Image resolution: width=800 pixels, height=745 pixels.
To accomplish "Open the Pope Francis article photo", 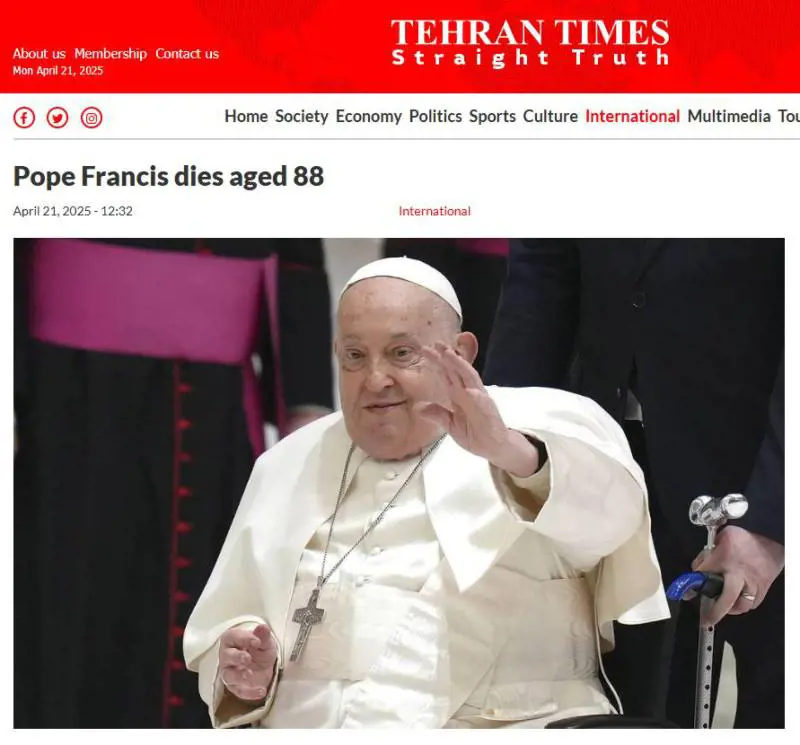I will pyautogui.click(x=399, y=483).
